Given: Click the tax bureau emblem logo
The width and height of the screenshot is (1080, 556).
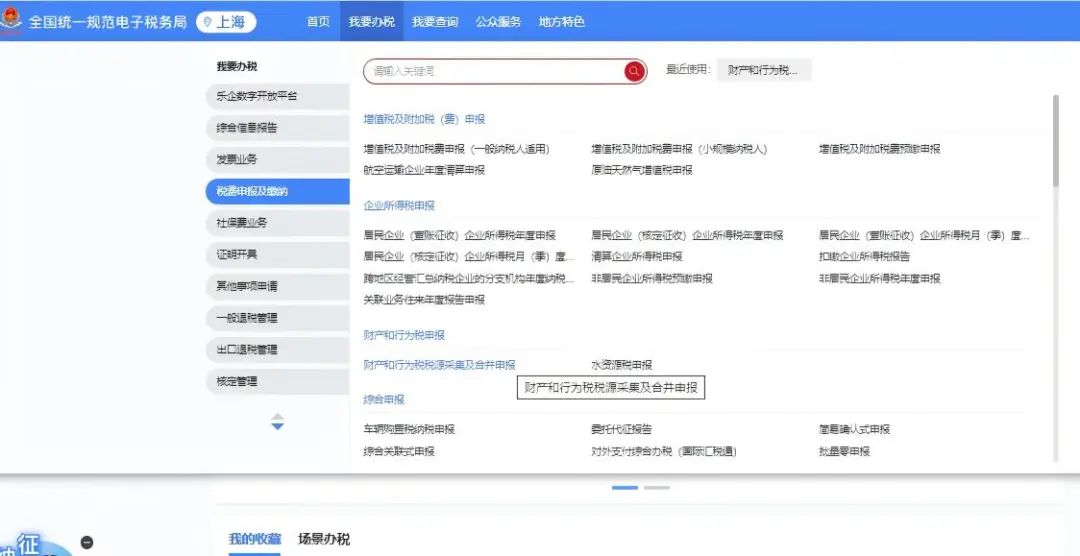Looking at the screenshot, I should click(11, 21).
